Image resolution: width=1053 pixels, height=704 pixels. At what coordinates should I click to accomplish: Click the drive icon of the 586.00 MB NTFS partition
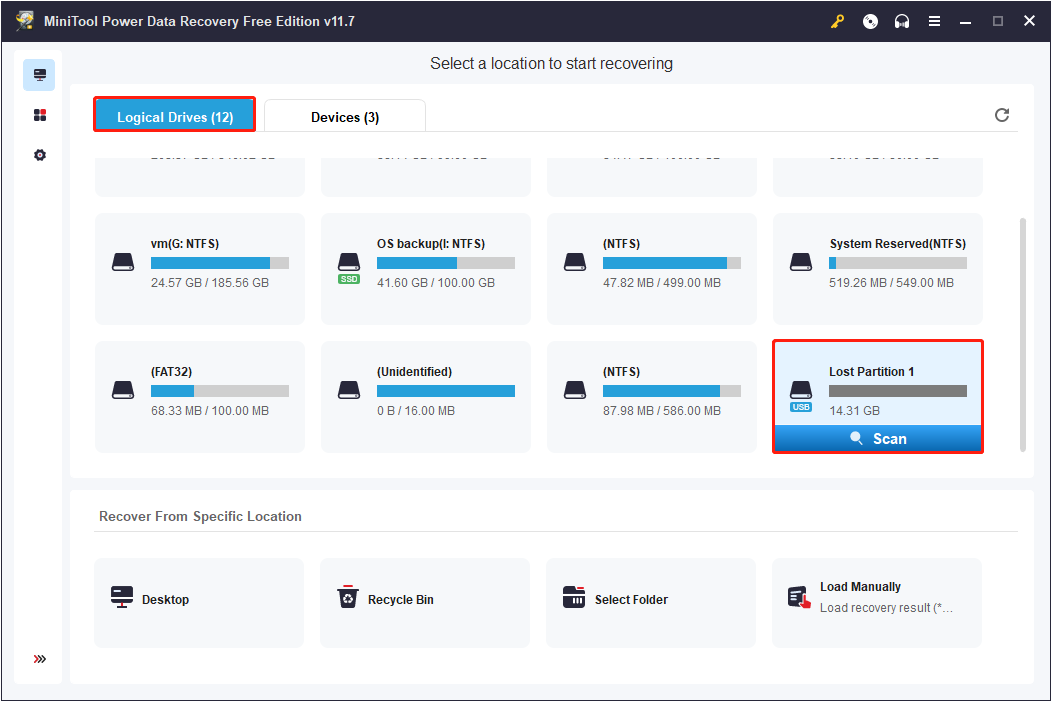(575, 390)
